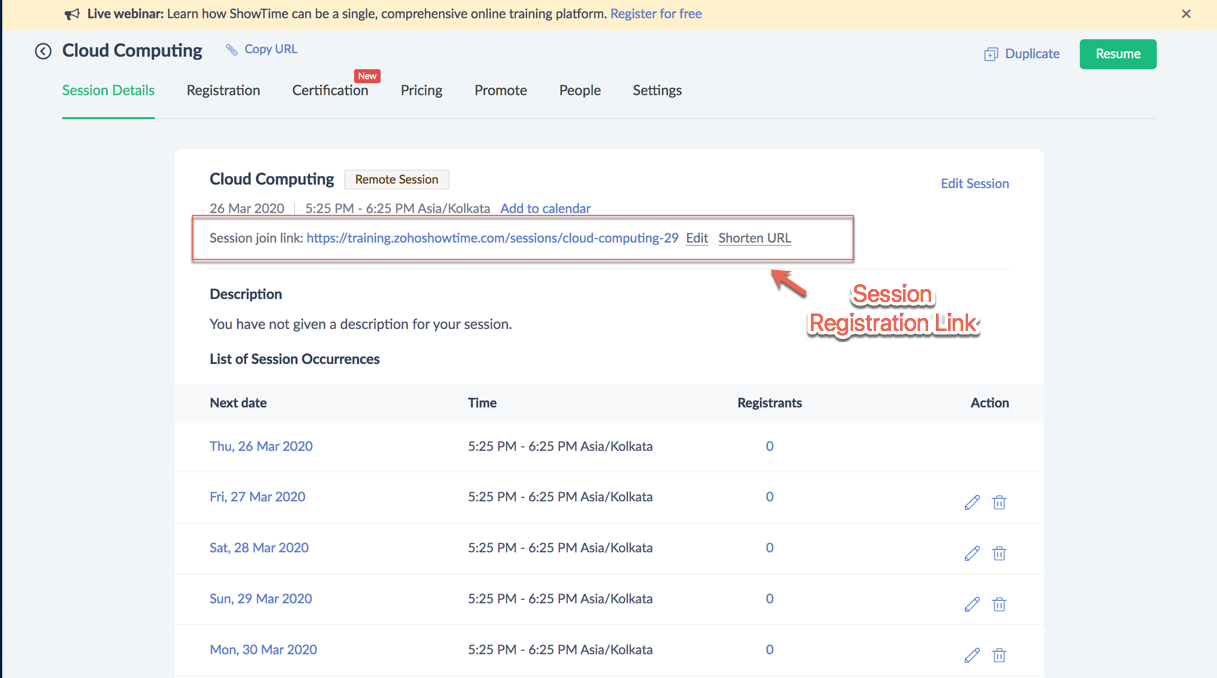Click Edit next to session join link
Viewport: 1217px width, 678px height.
coord(697,238)
